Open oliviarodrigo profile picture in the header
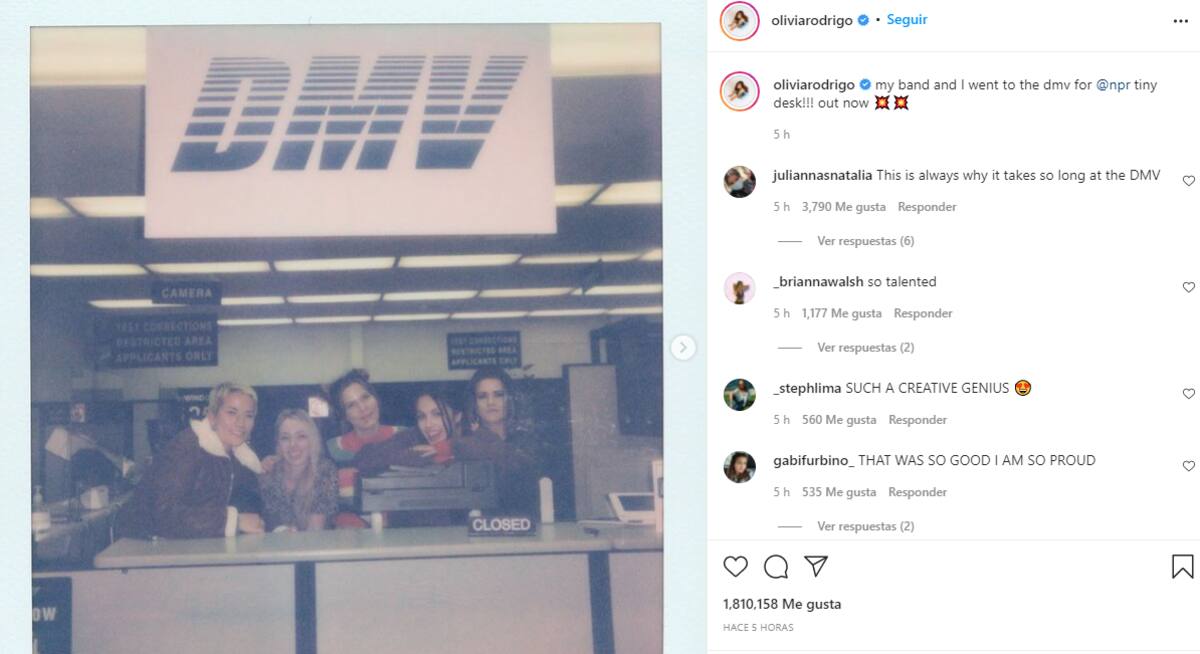The height and width of the screenshot is (654, 1200). [739, 21]
